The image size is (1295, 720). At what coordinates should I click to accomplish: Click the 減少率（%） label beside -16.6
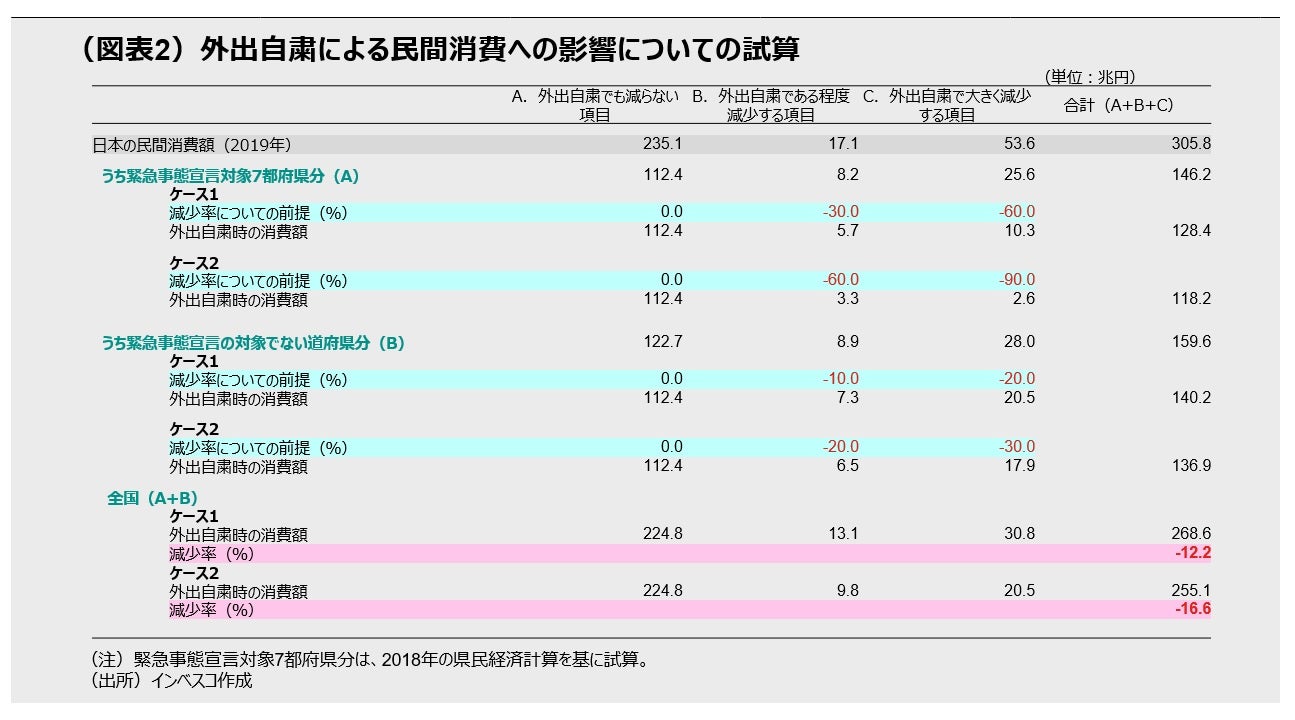tap(212, 610)
